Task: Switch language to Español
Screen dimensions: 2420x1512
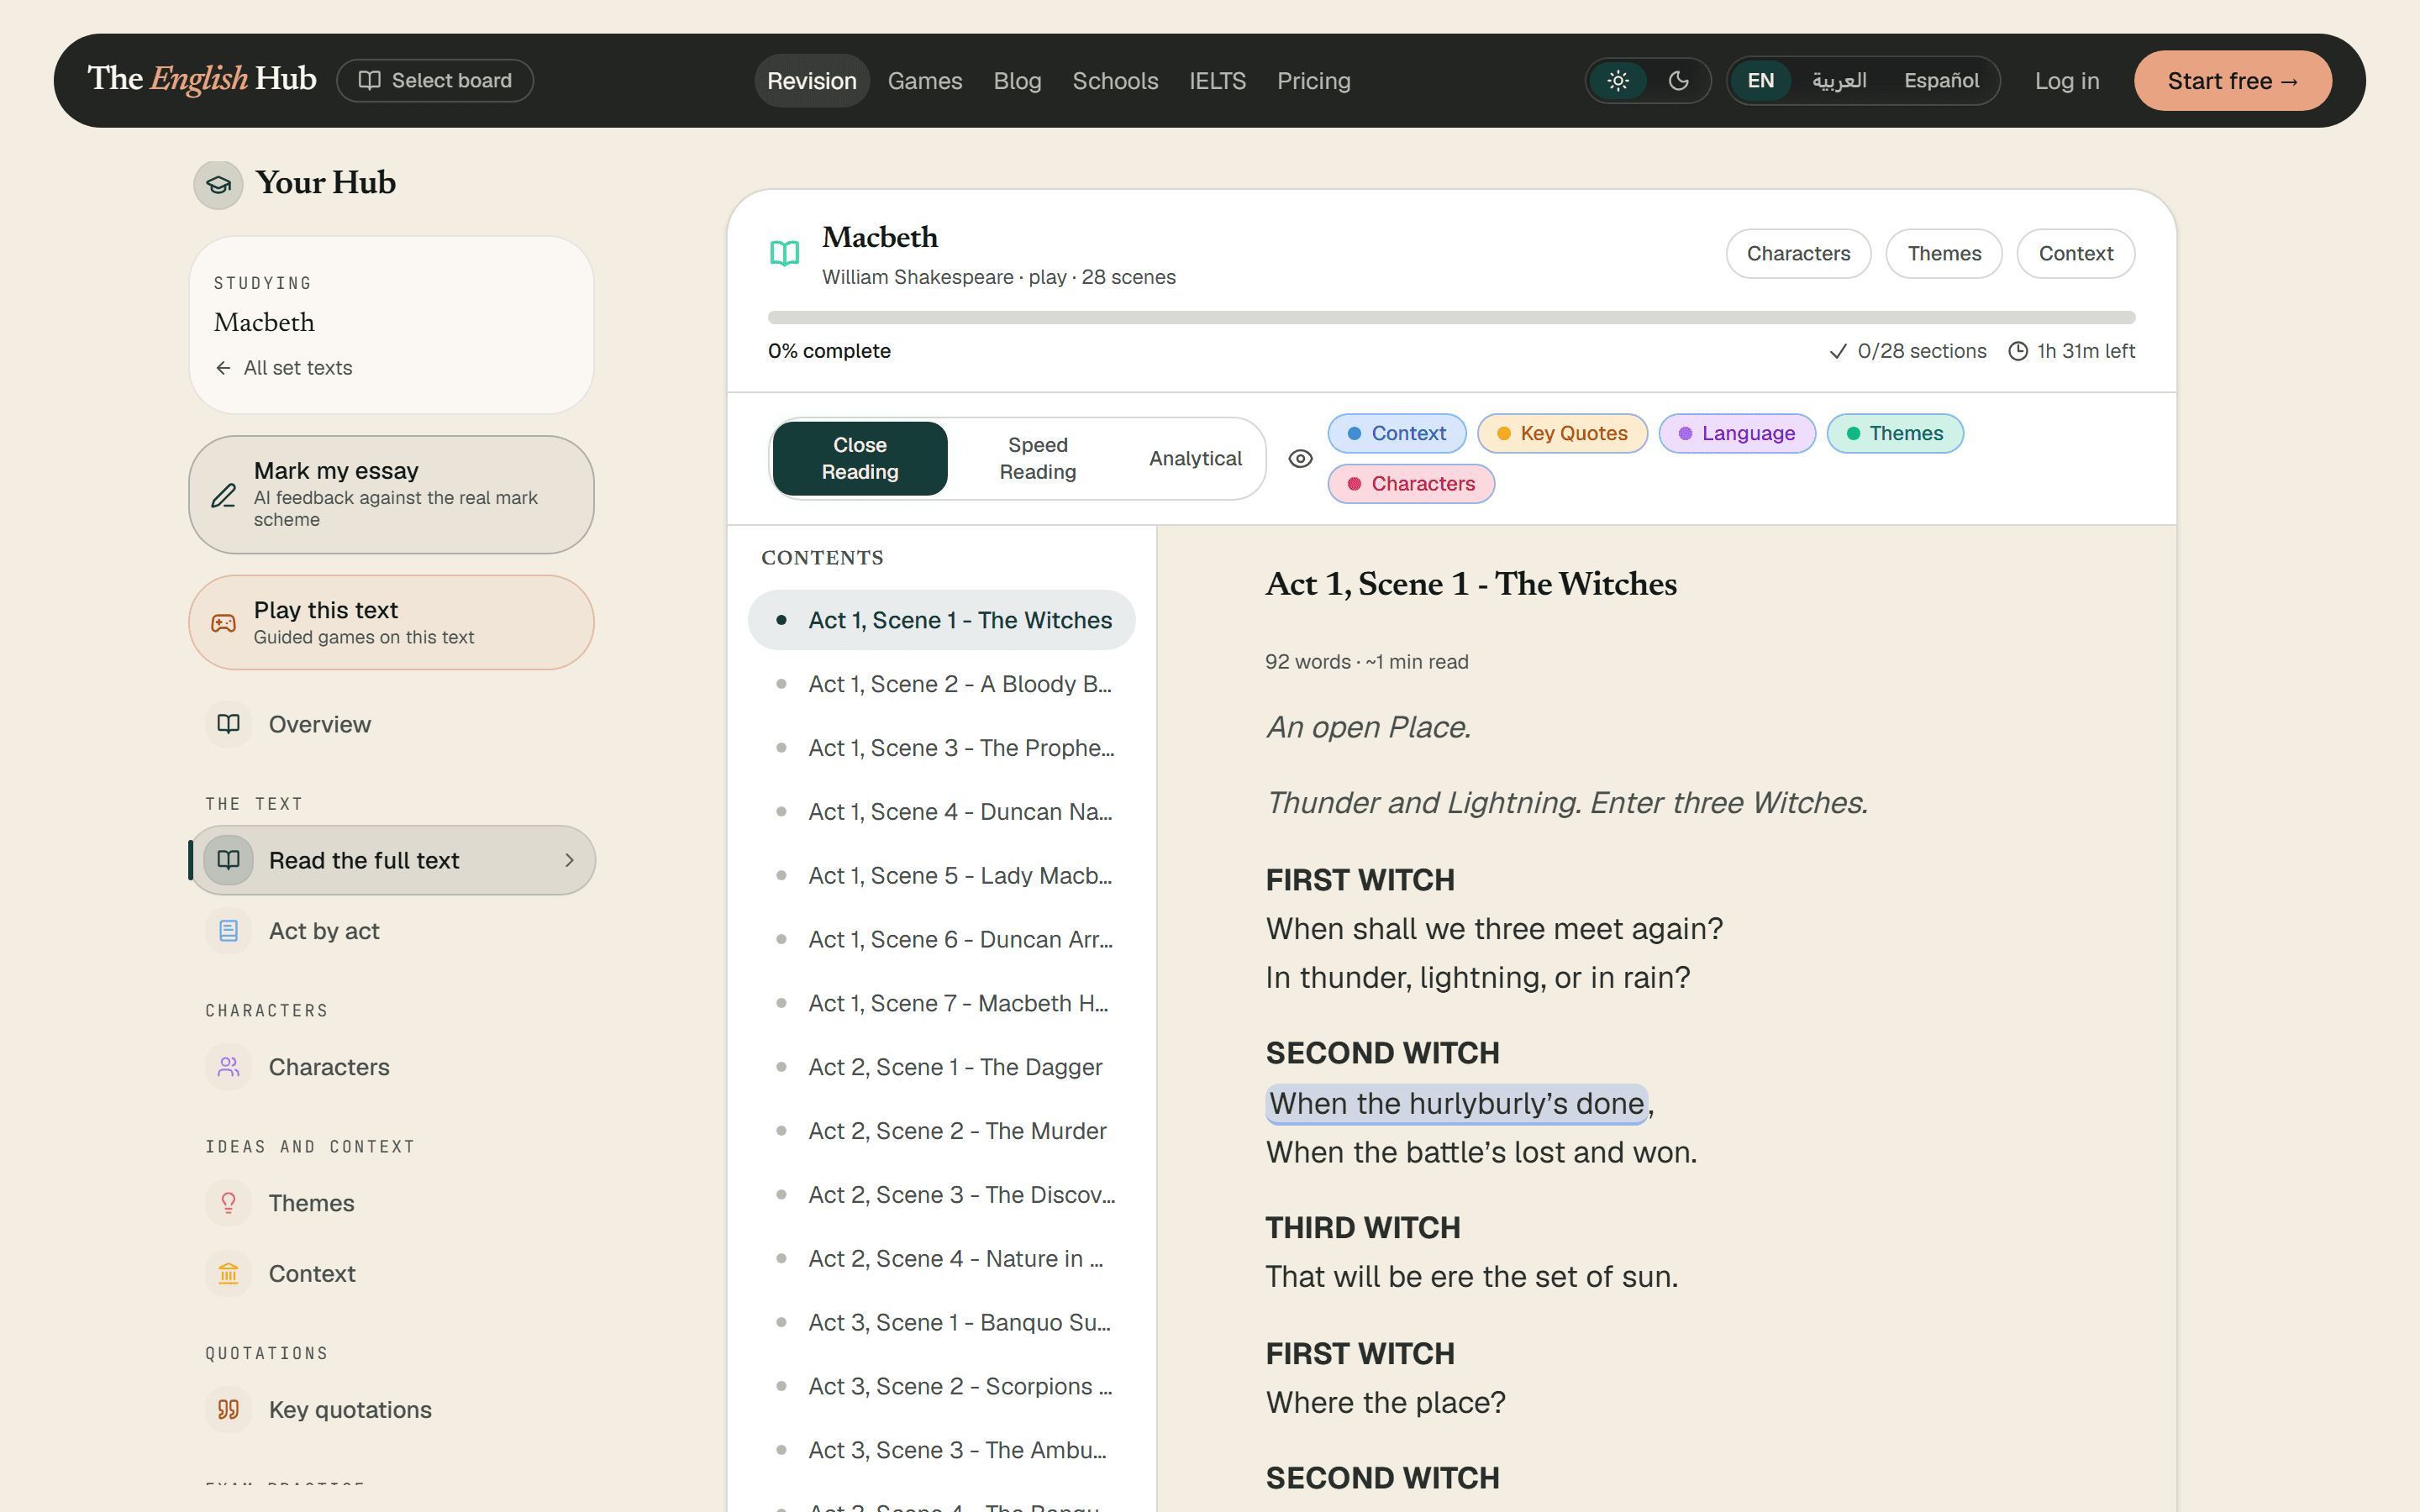Action: (x=1940, y=81)
